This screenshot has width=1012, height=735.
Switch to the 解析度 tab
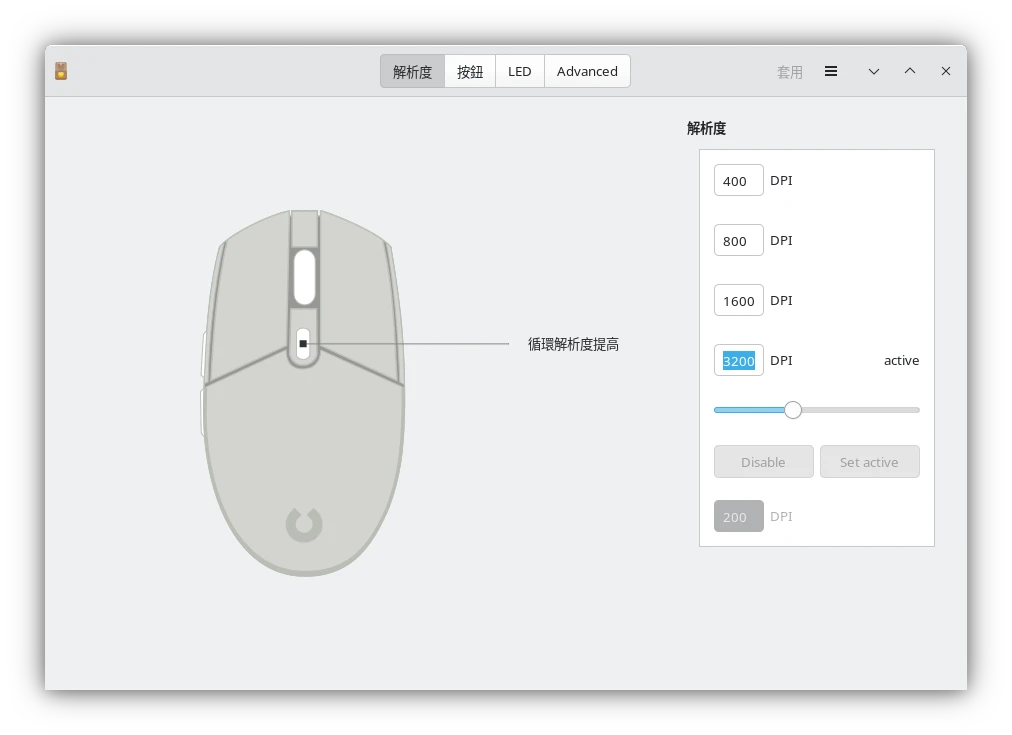click(x=412, y=71)
